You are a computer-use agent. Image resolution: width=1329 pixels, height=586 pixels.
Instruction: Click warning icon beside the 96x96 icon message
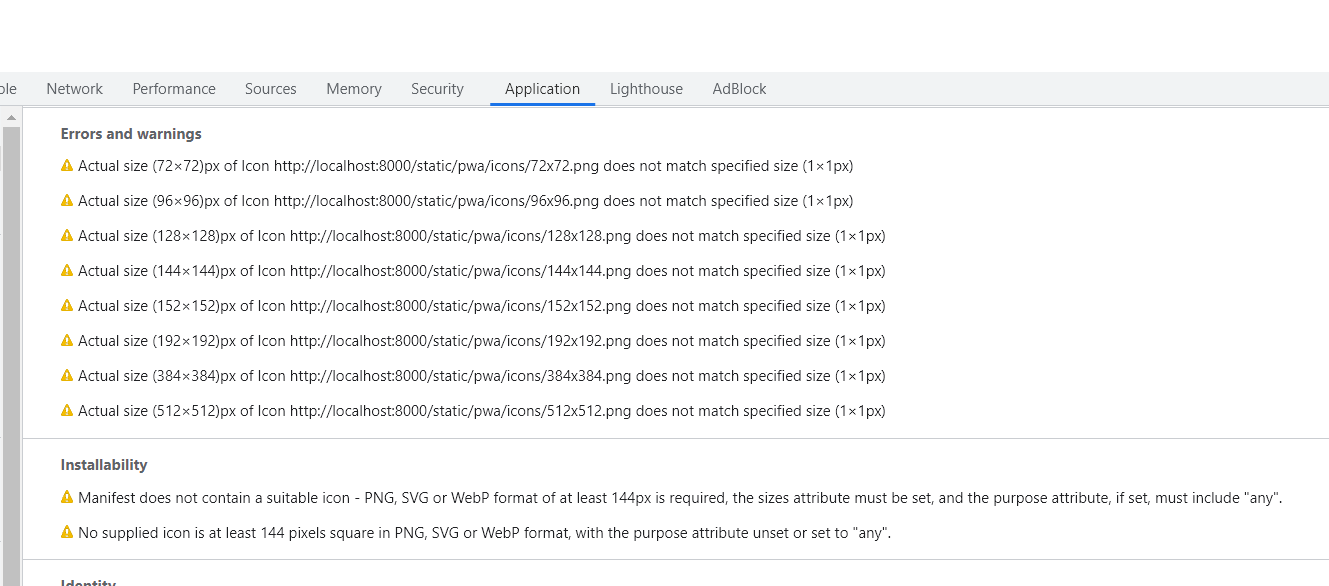coord(67,201)
